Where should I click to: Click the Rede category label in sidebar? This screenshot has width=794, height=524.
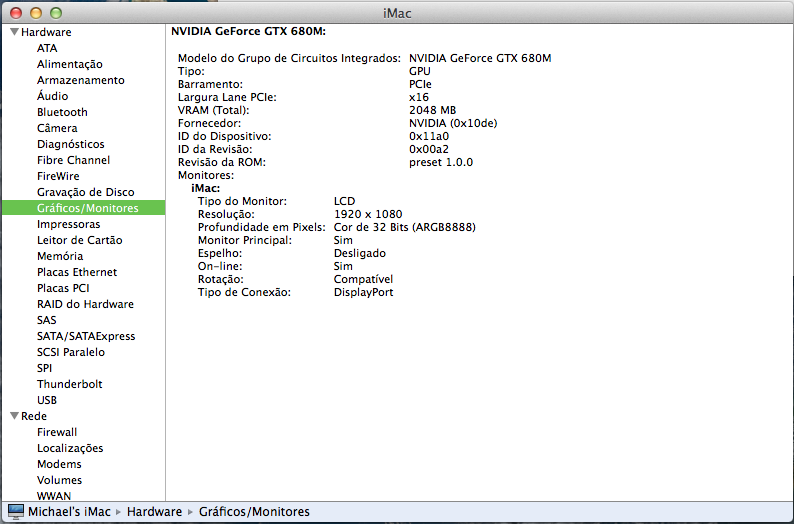pyautogui.click(x=34, y=416)
